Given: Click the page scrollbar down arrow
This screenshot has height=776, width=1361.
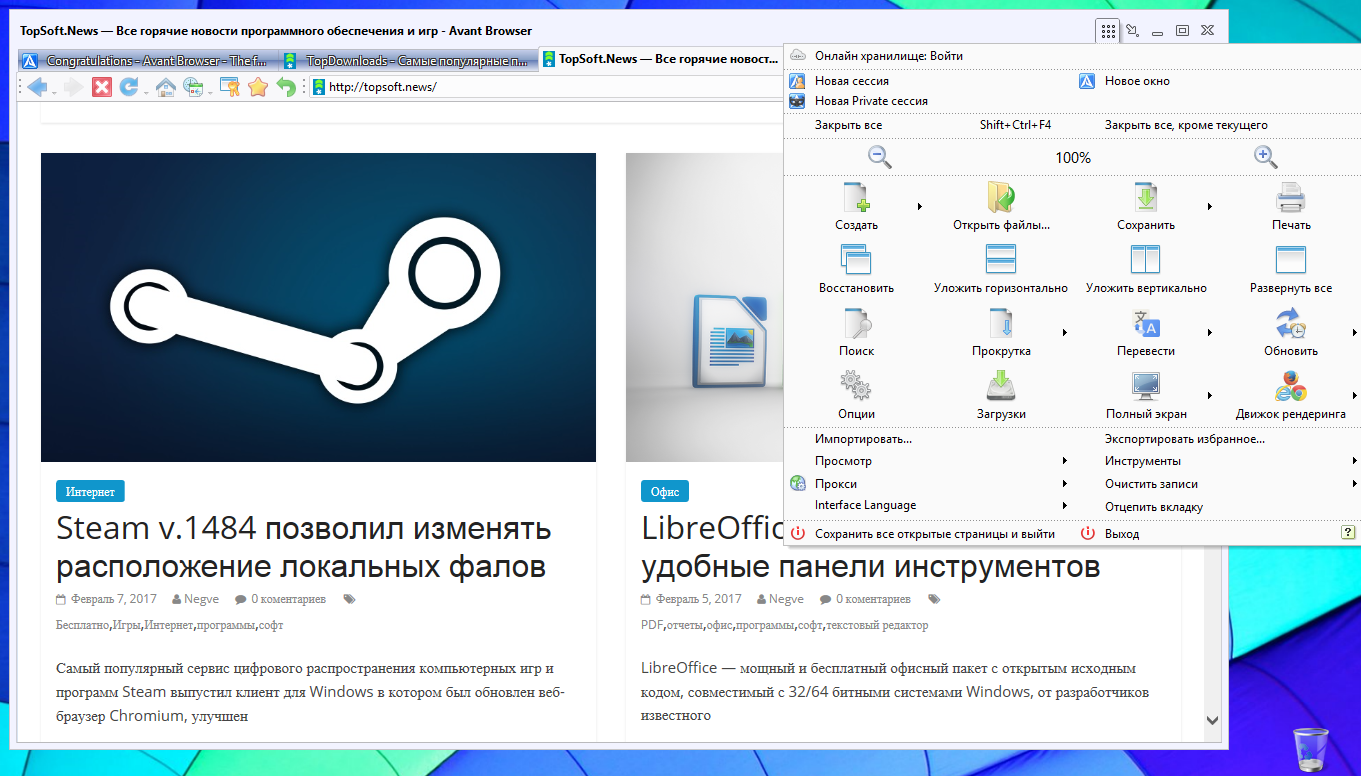Looking at the screenshot, I should (x=1213, y=719).
